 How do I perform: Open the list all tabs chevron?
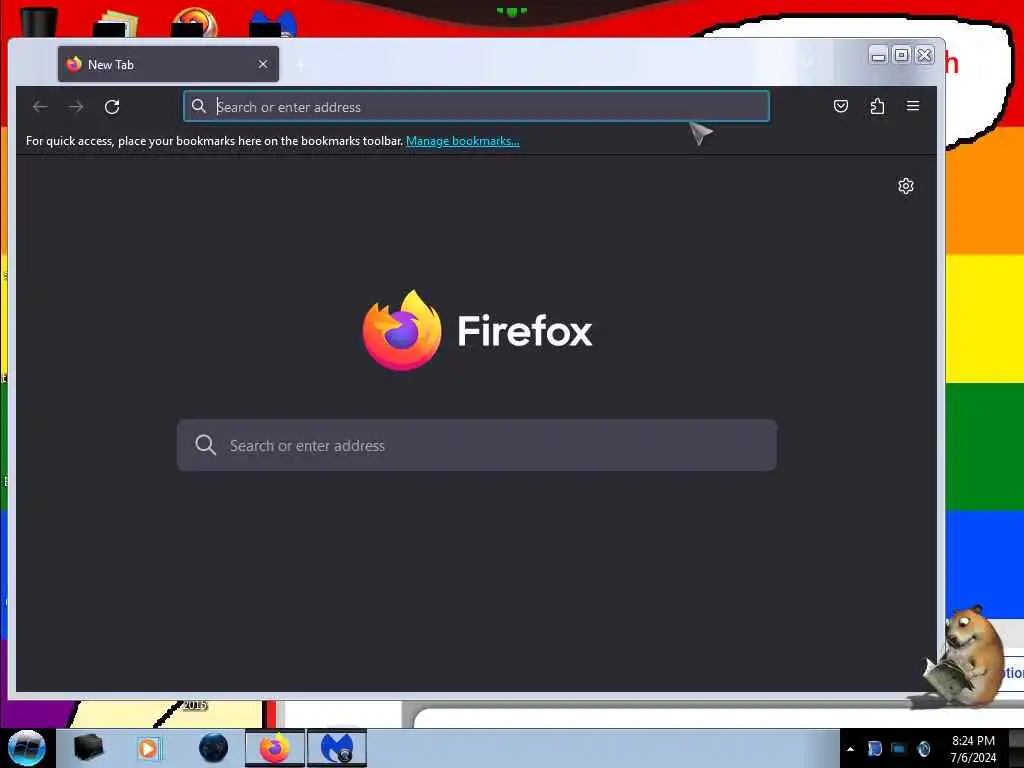coord(809,64)
